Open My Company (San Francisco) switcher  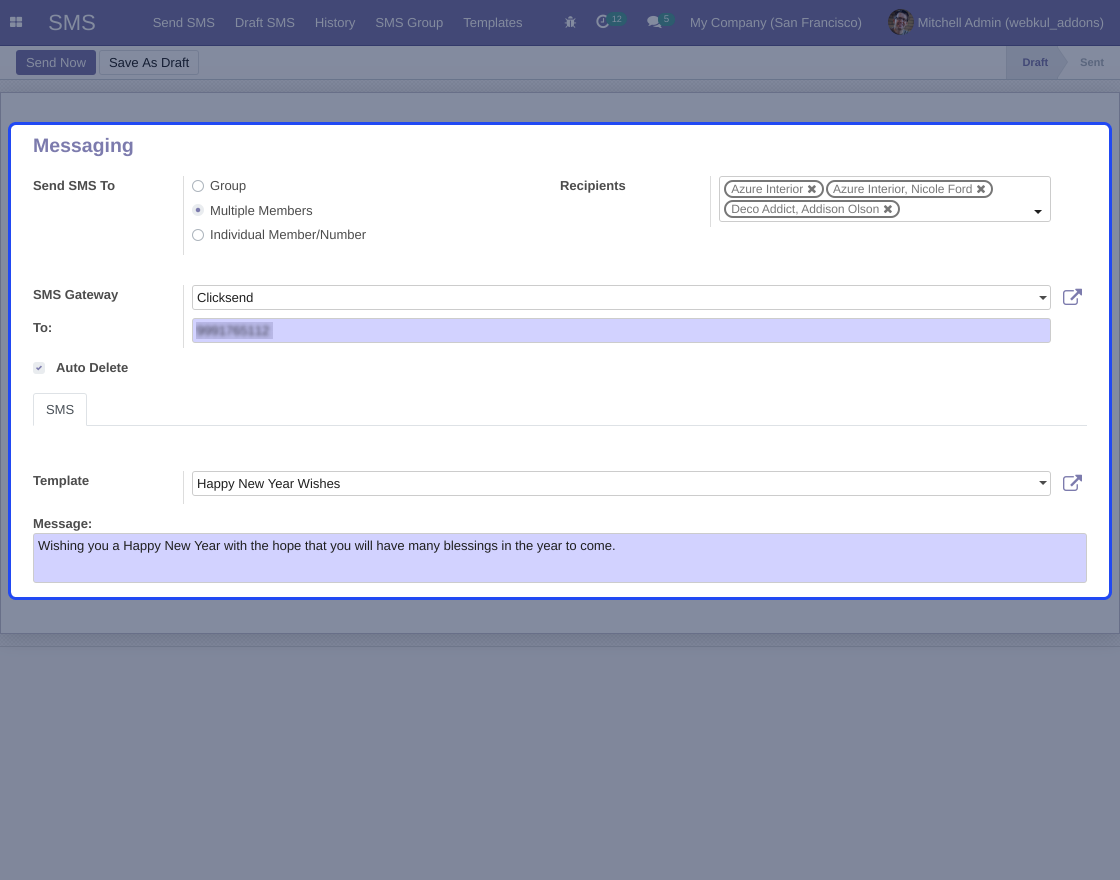click(776, 23)
